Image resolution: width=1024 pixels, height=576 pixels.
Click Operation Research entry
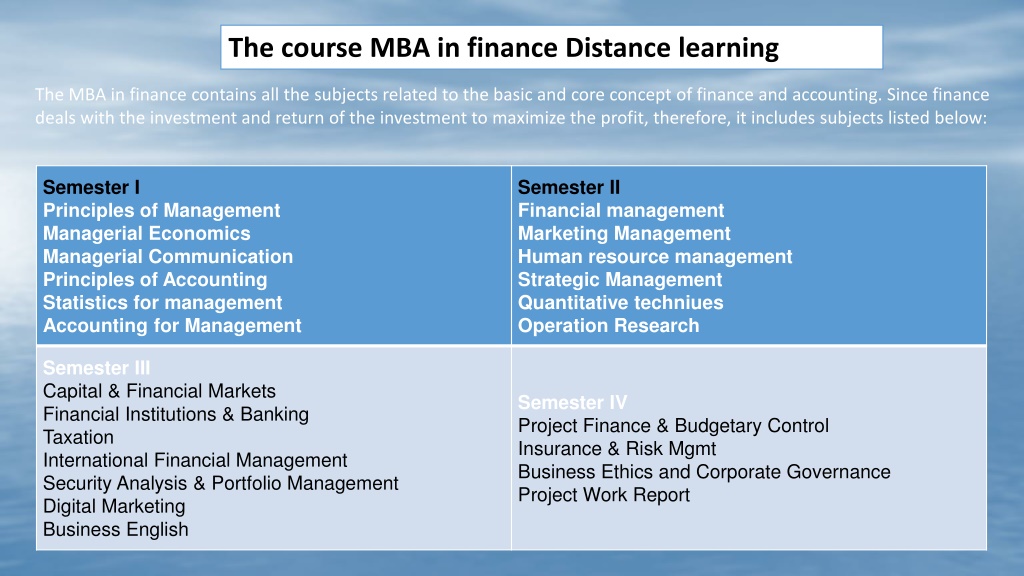pos(609,326)
